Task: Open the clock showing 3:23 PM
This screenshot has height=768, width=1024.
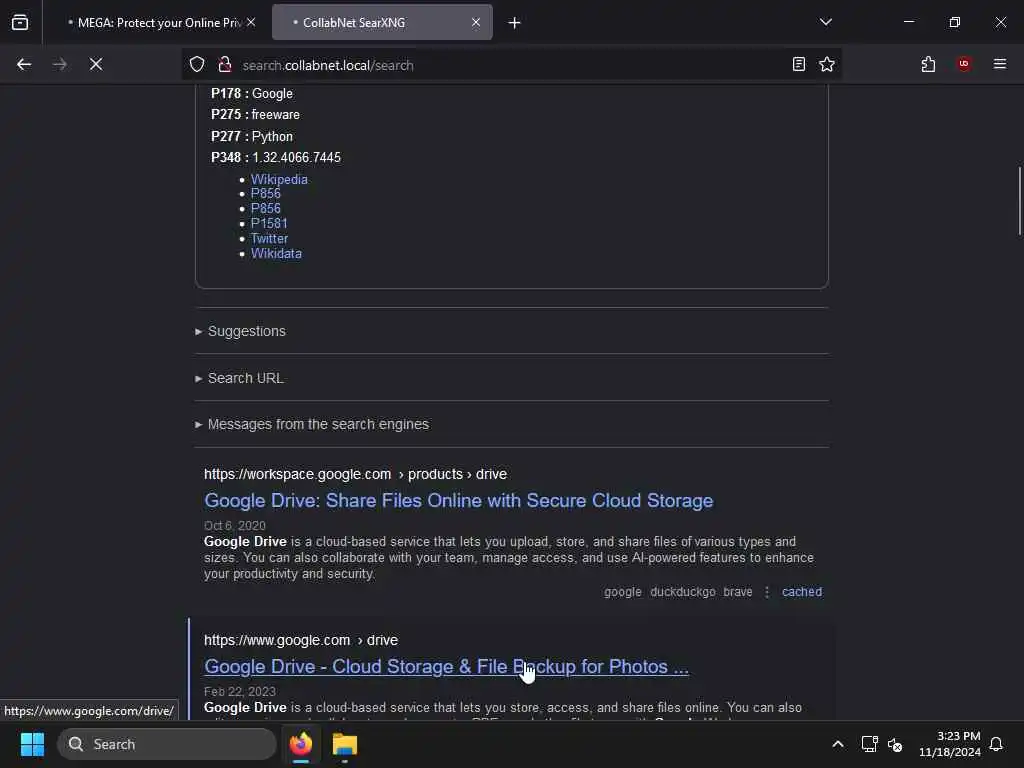Action: tap(950, 744)
